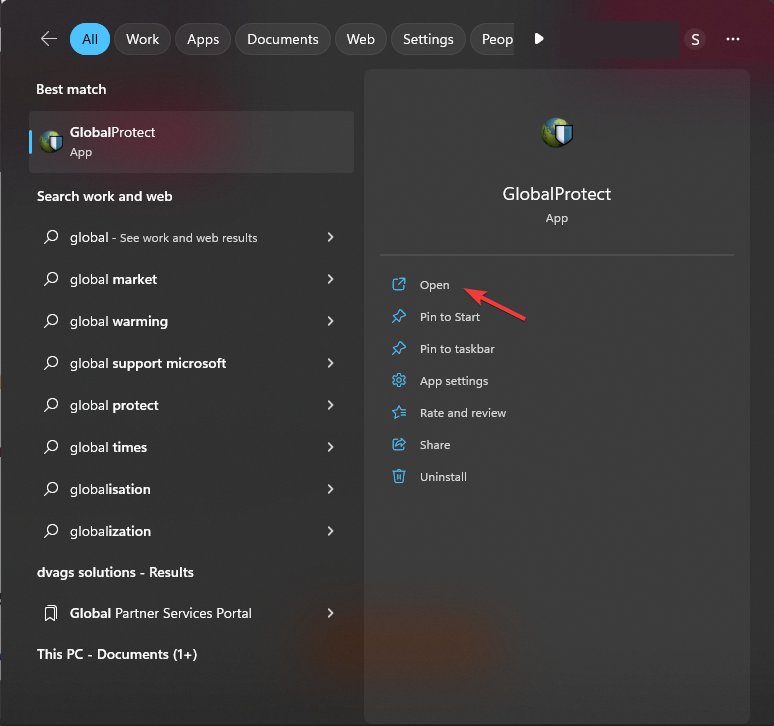Click the 'global warming' suggestion text
The width and height of the screenshot is (774, 726).
click(x=118, y=321)
